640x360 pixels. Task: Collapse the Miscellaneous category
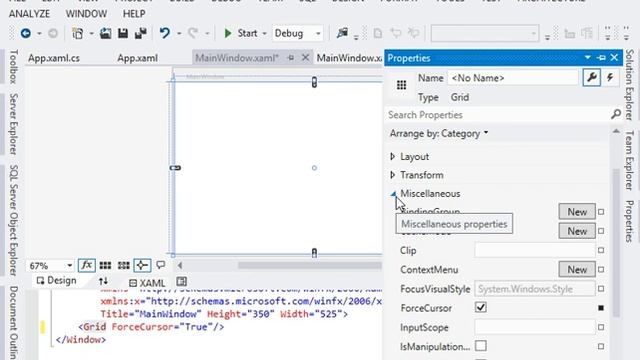[x=393, y=194]
